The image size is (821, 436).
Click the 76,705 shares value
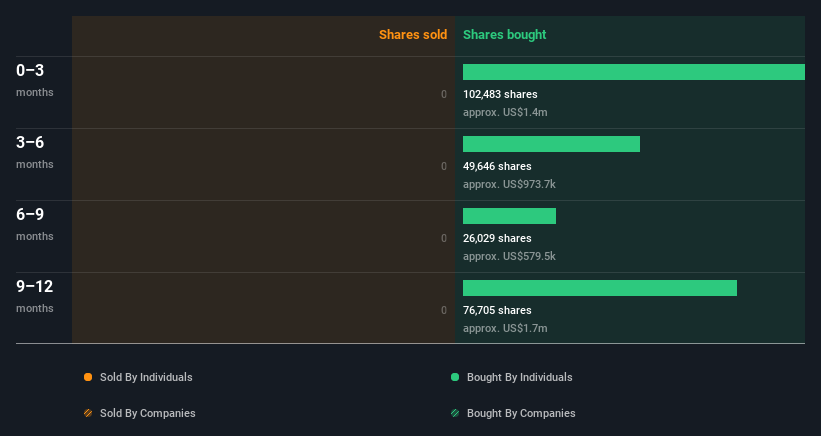(497, 310)
